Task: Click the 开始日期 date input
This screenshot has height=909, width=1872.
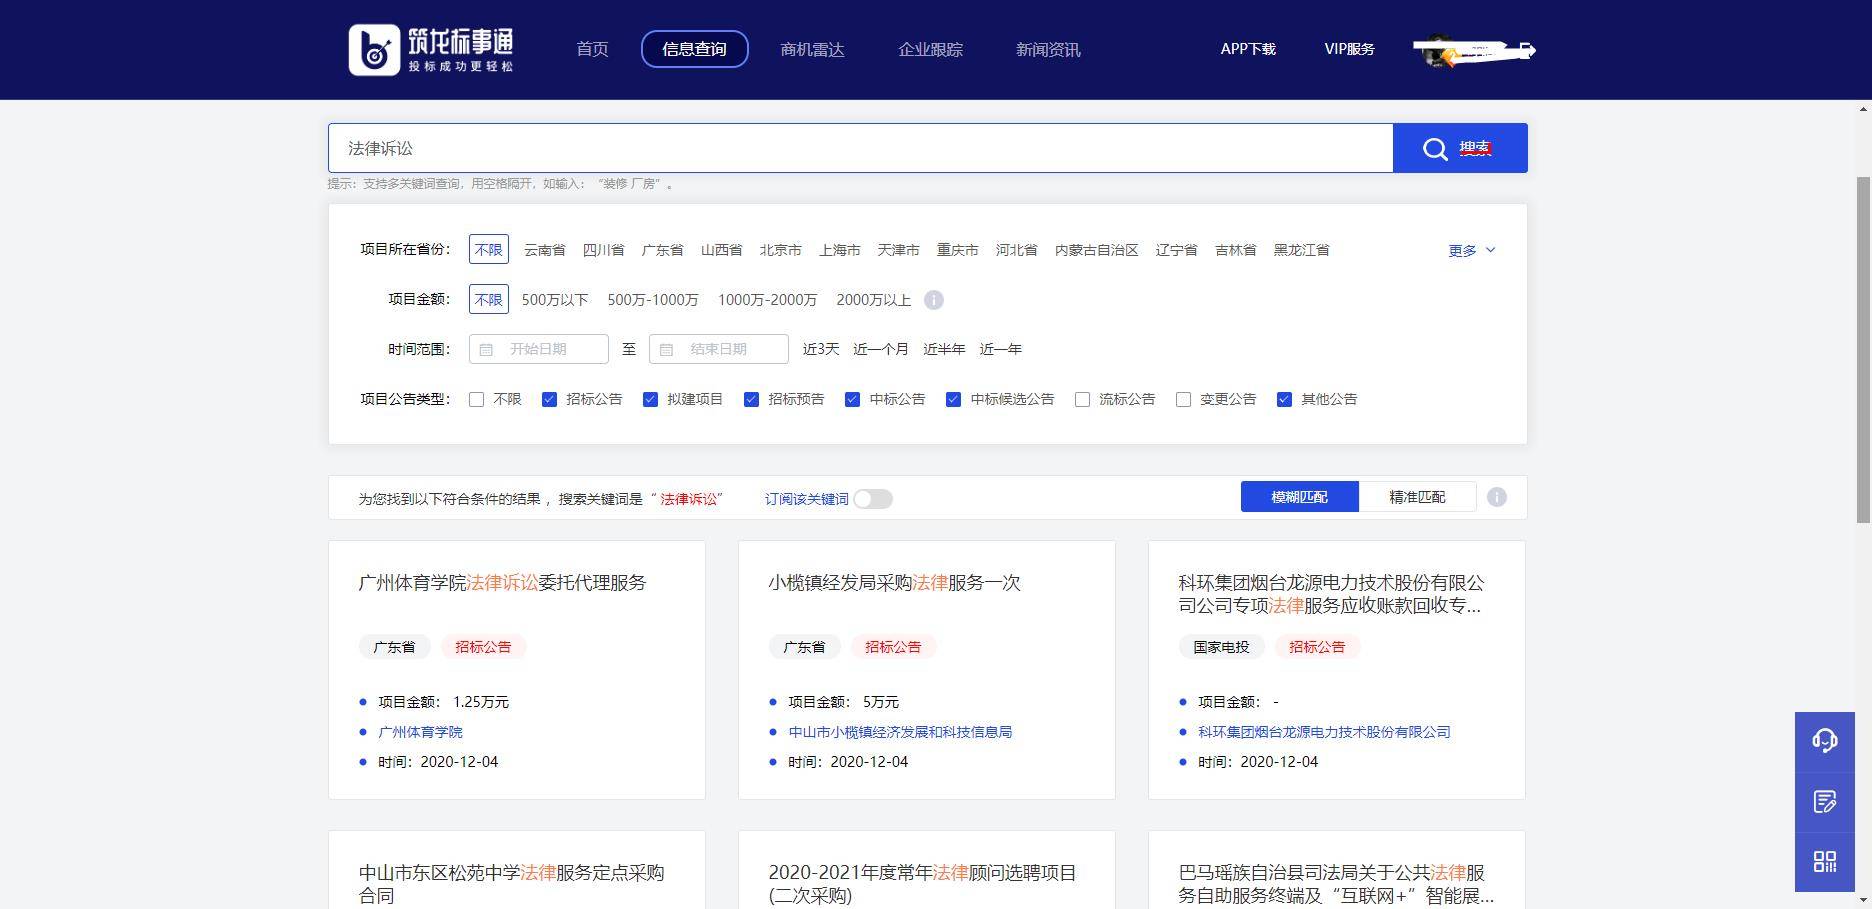Action: [x=538, y=349]
